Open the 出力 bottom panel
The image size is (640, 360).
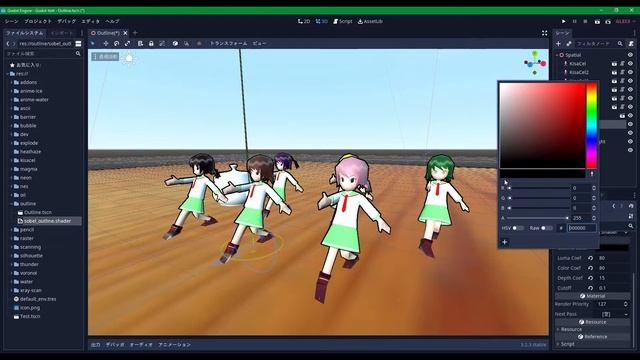(96, 344)
